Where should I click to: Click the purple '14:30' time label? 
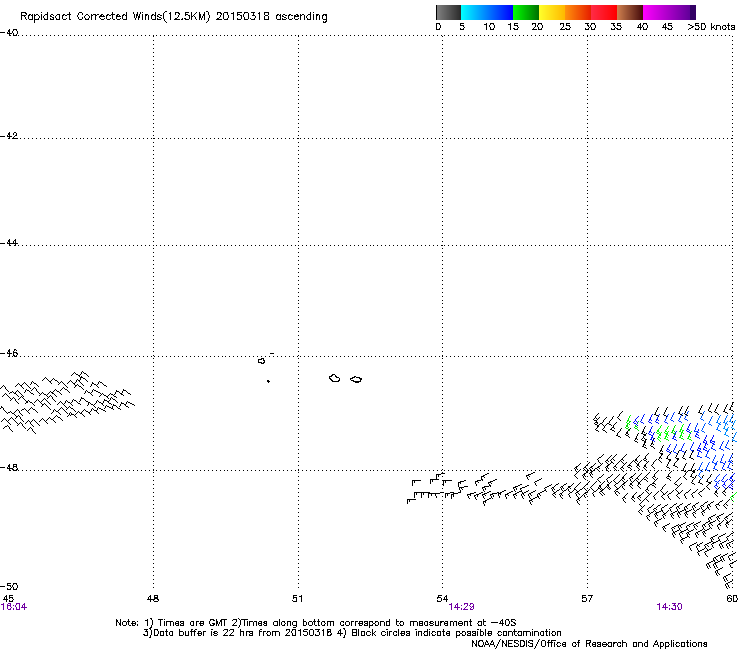[669, 607]
